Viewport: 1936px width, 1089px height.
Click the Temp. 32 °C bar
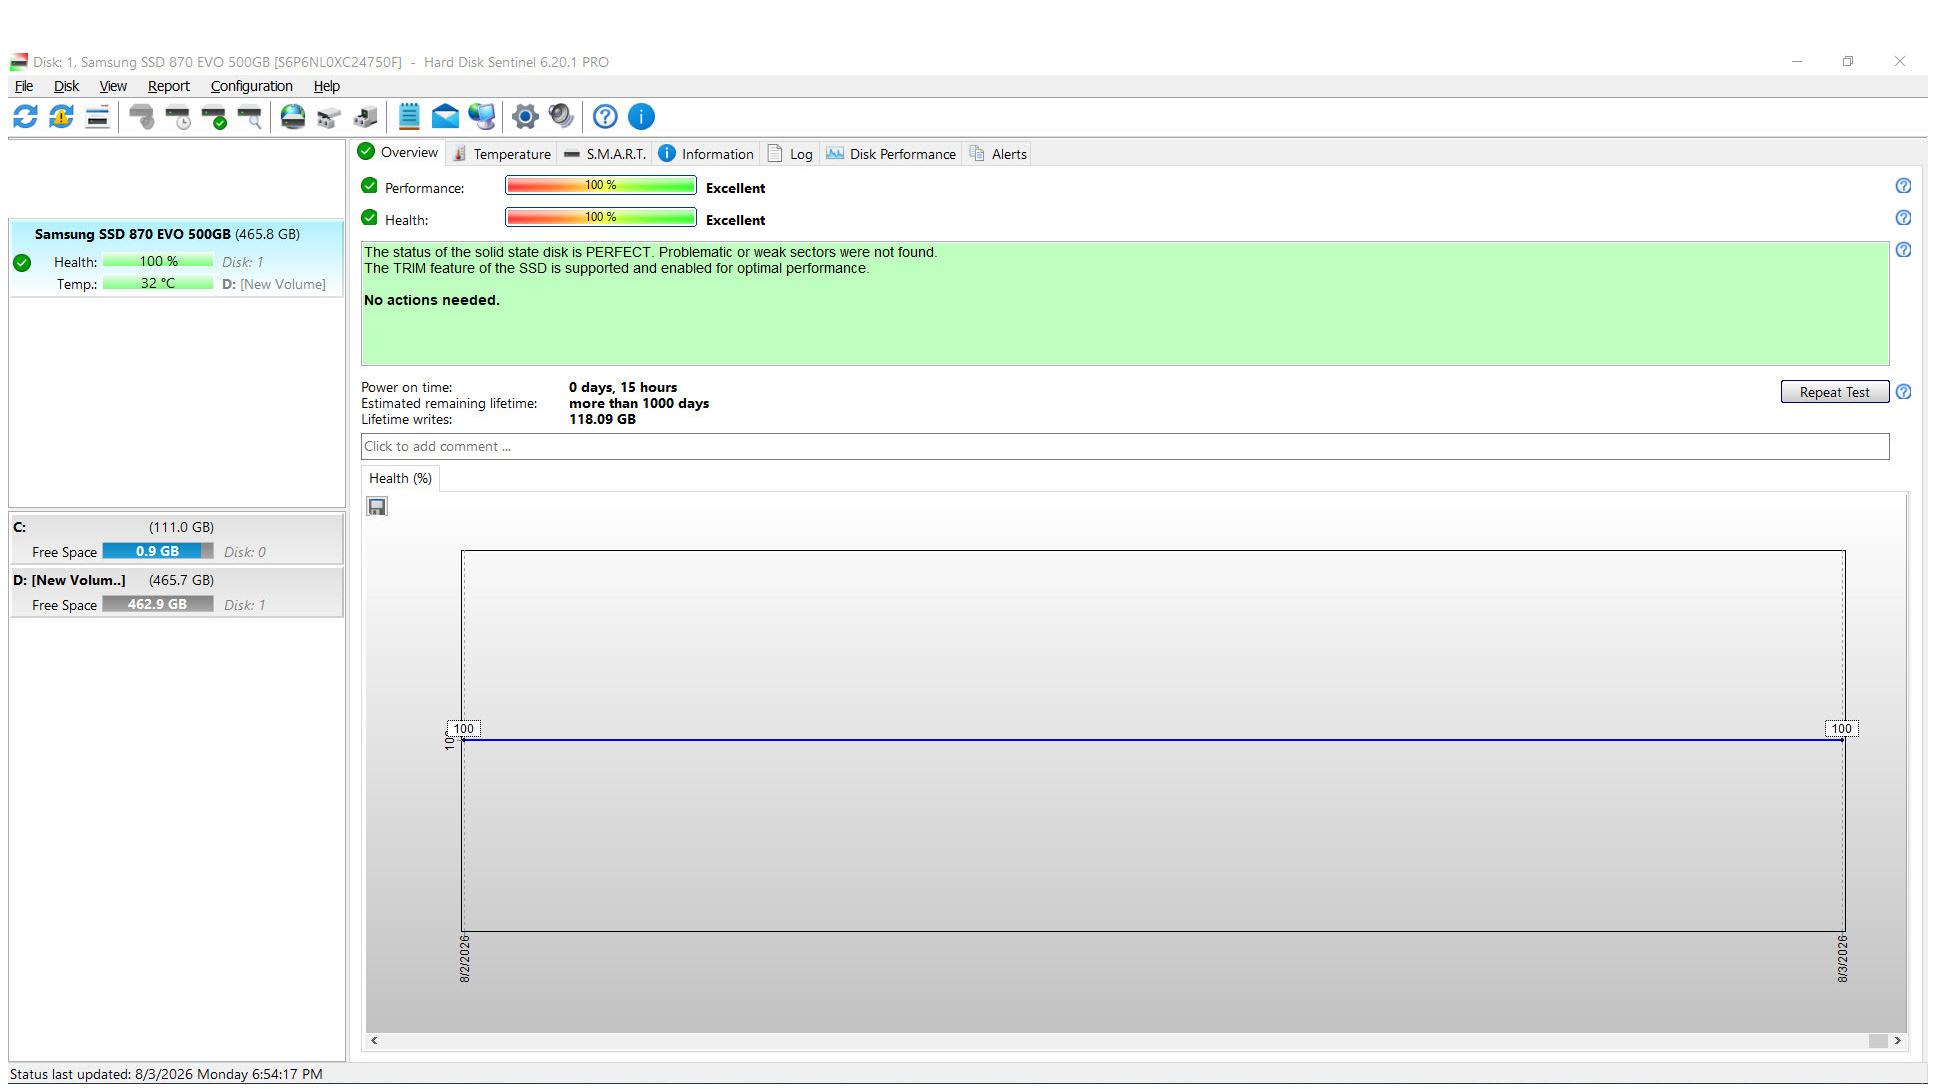click(158, 284)
